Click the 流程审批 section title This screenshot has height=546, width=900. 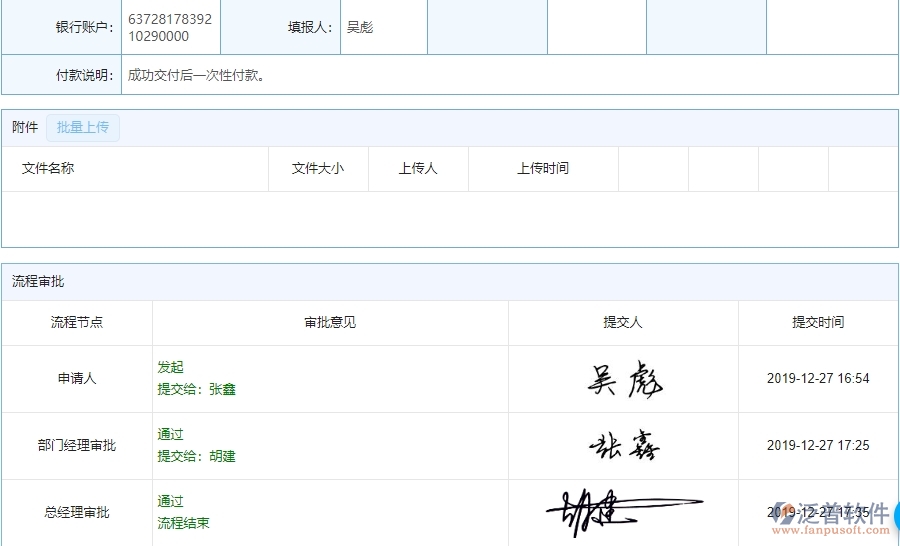coord(38,281)
